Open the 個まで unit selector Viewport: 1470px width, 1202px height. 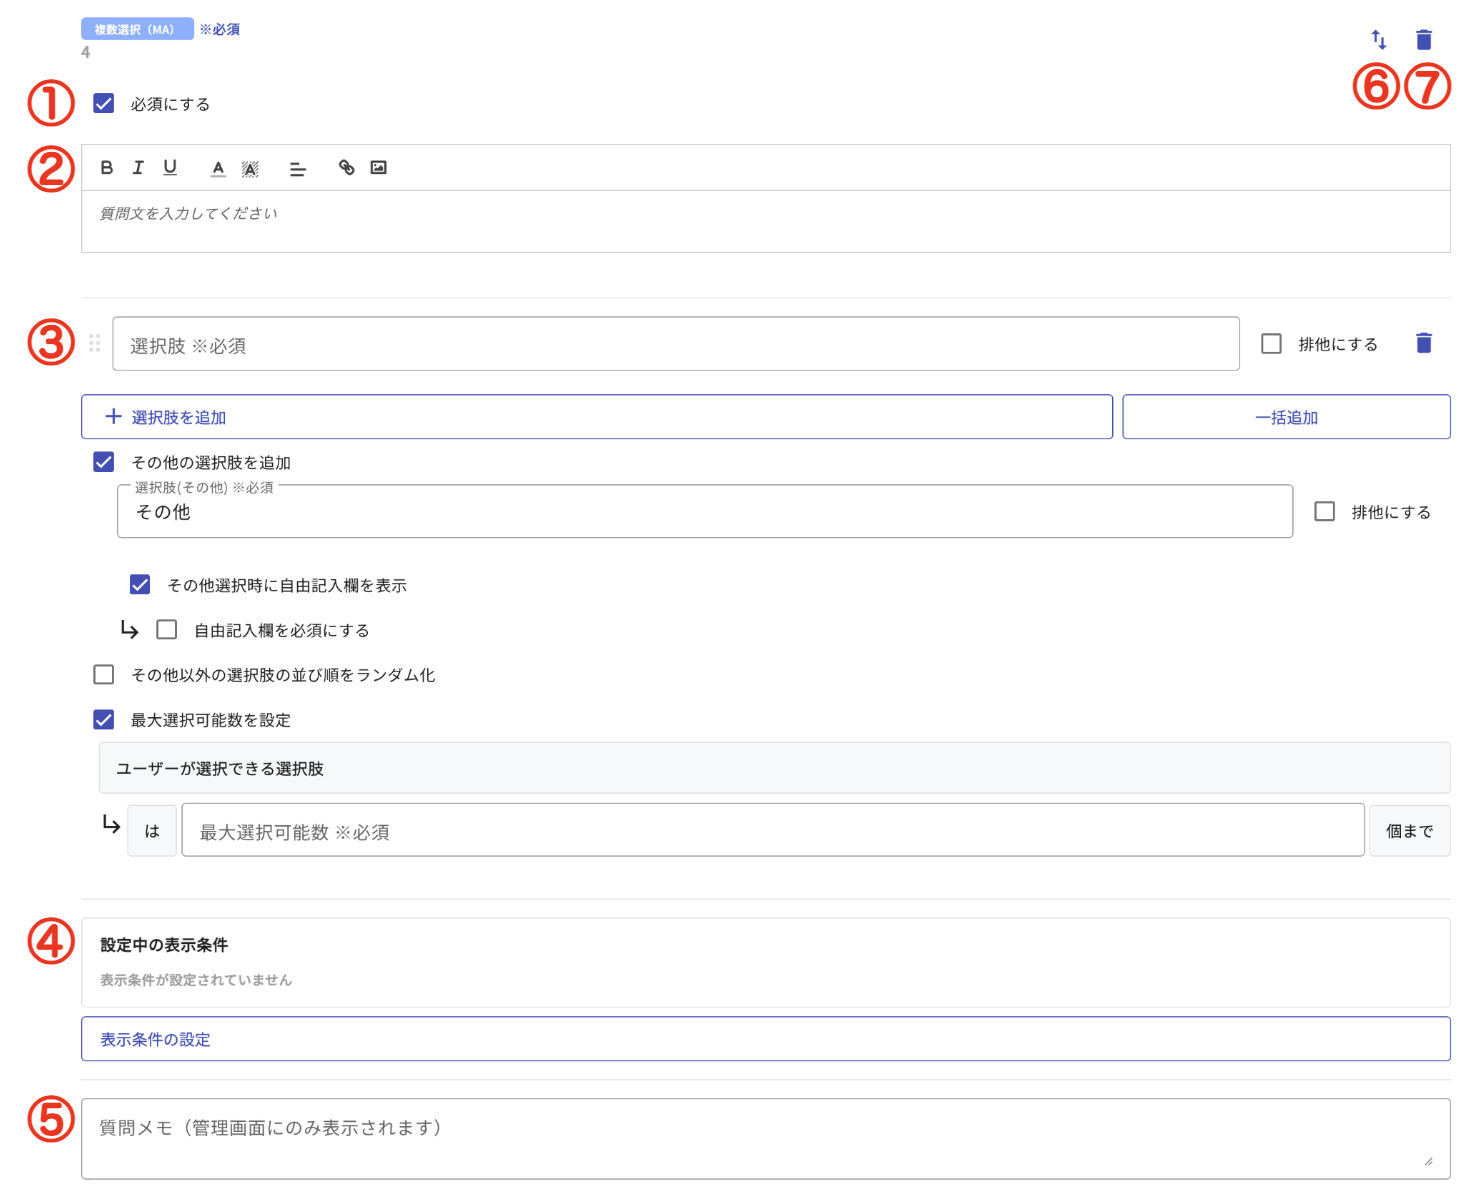point(1409,830)
